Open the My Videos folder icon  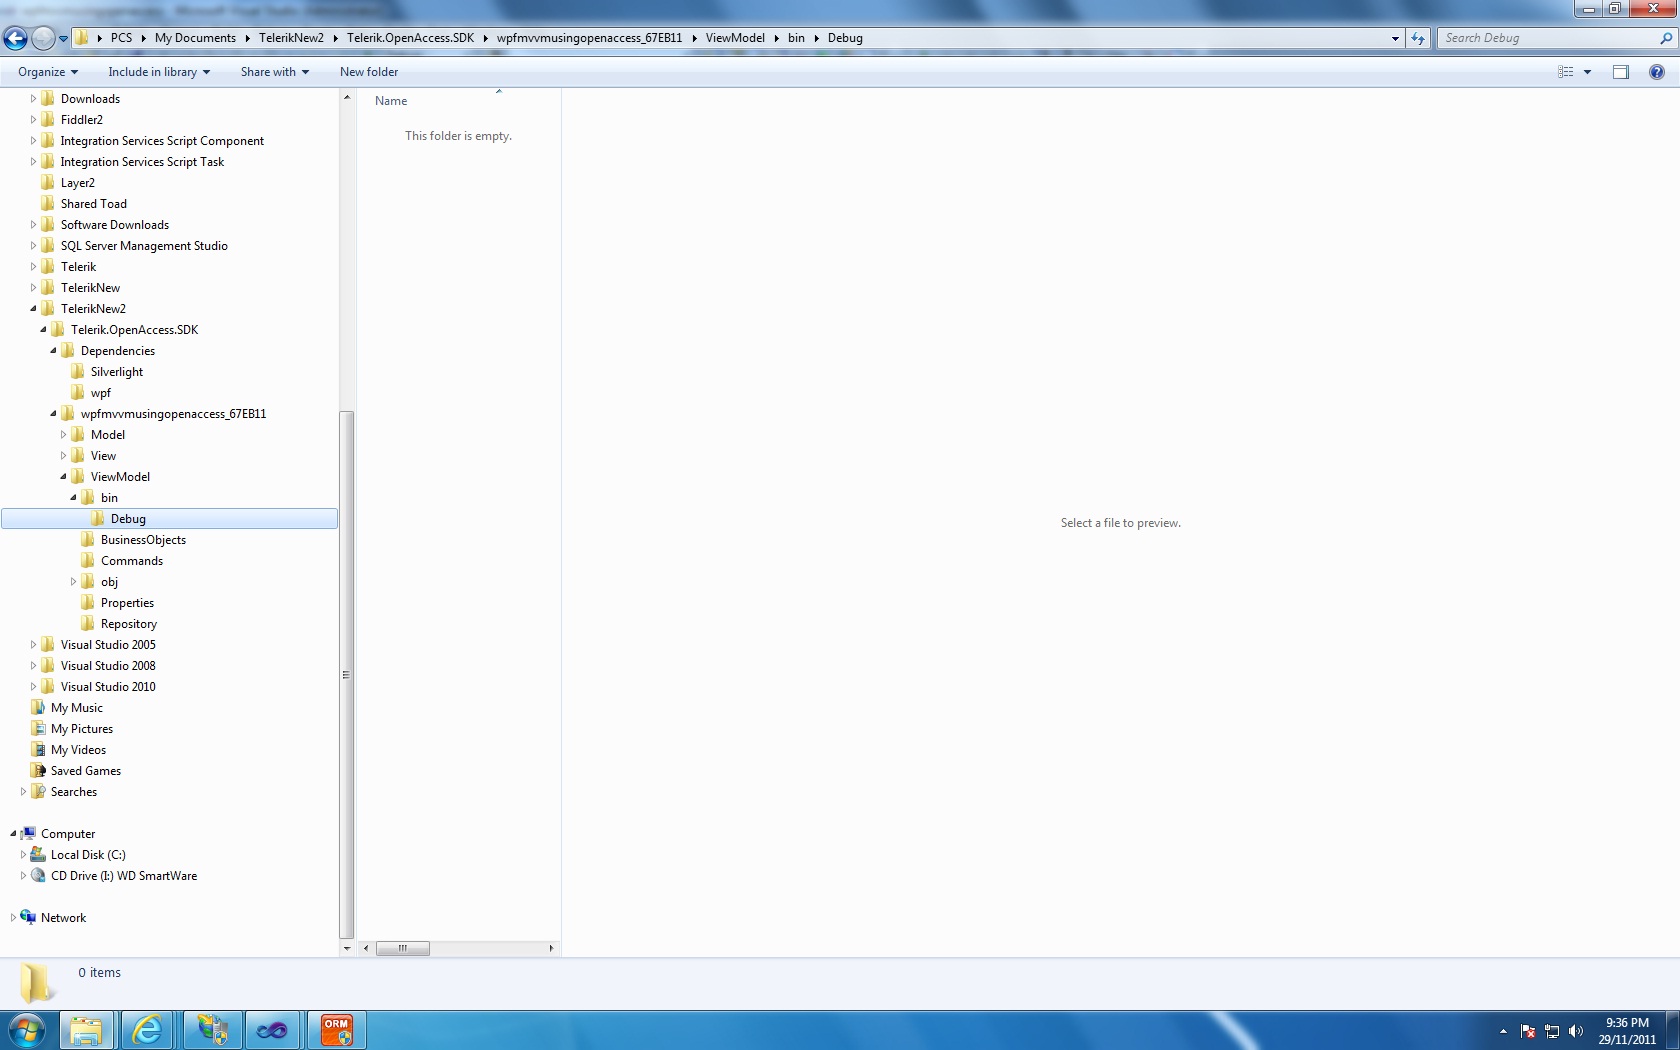click(38, 750)
